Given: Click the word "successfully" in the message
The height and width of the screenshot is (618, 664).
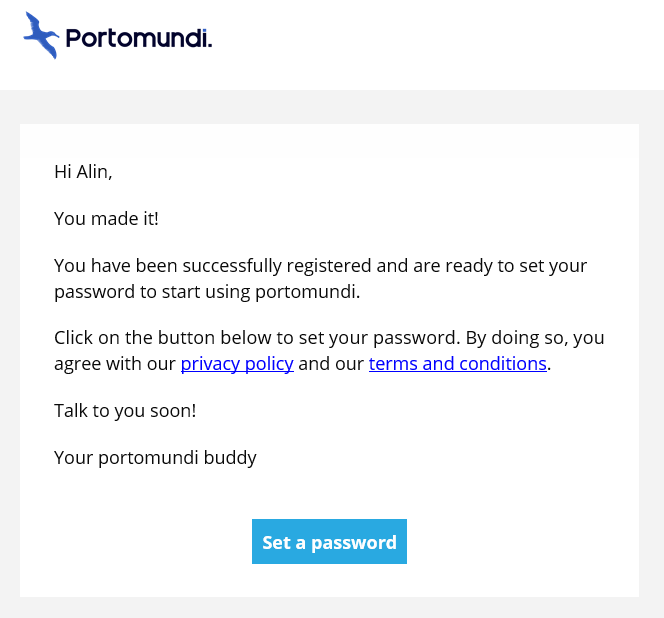Looking at the screenshot, I should coord(232,266).
